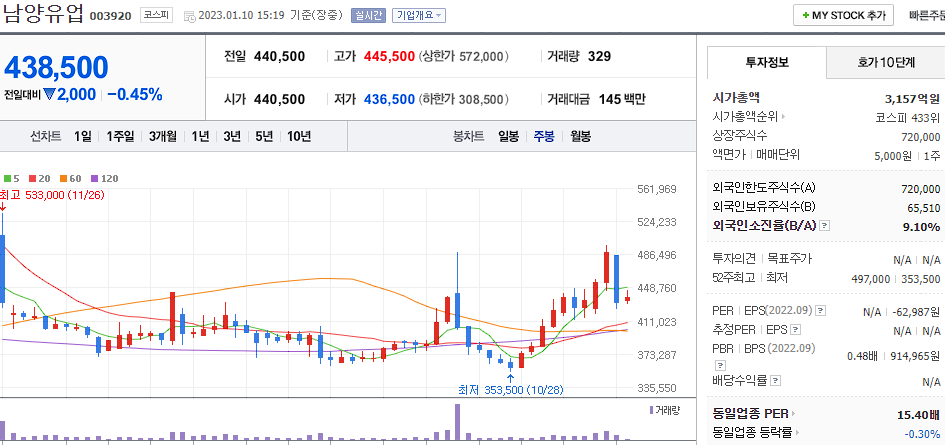Show 주봉 weekly candle chart

(544, 136)
